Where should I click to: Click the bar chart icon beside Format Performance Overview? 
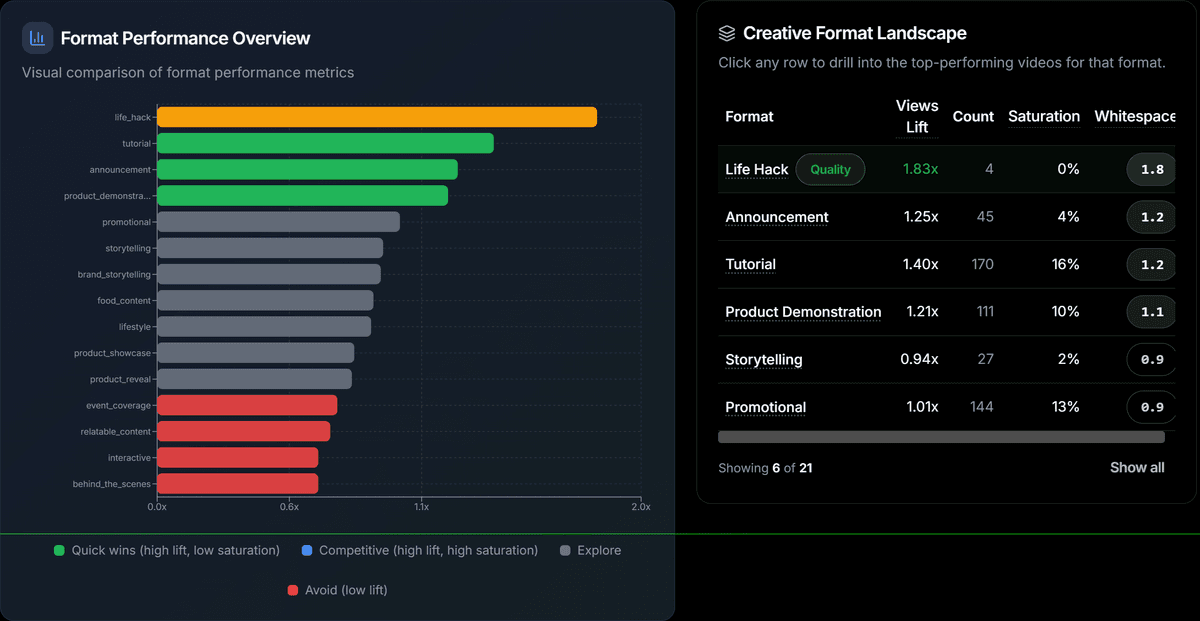coord(37,37)
